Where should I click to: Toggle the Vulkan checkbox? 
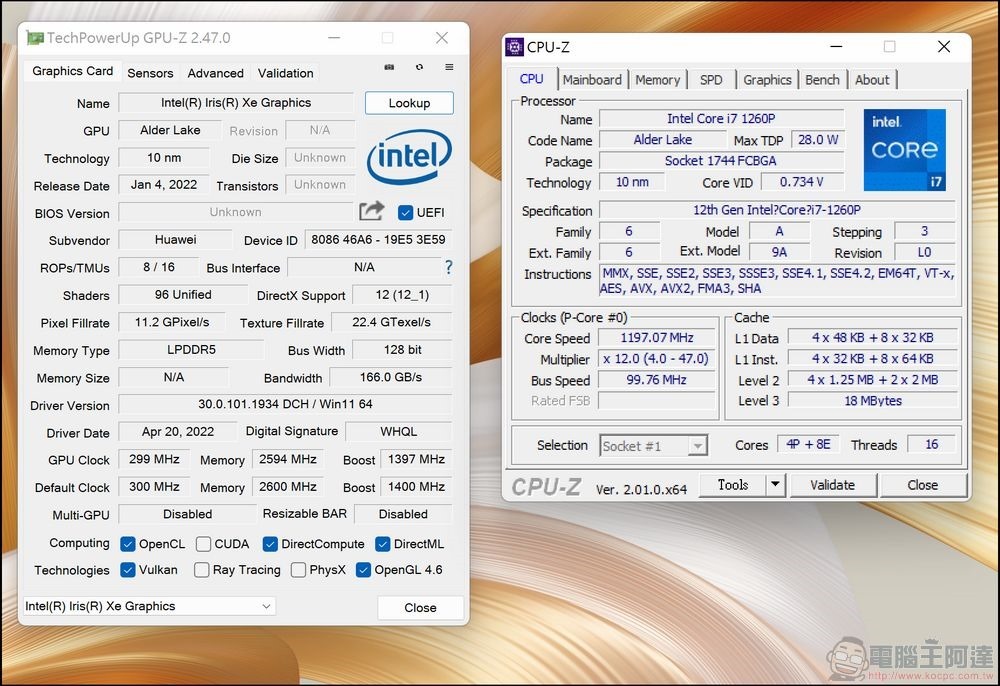pos(128,570)
